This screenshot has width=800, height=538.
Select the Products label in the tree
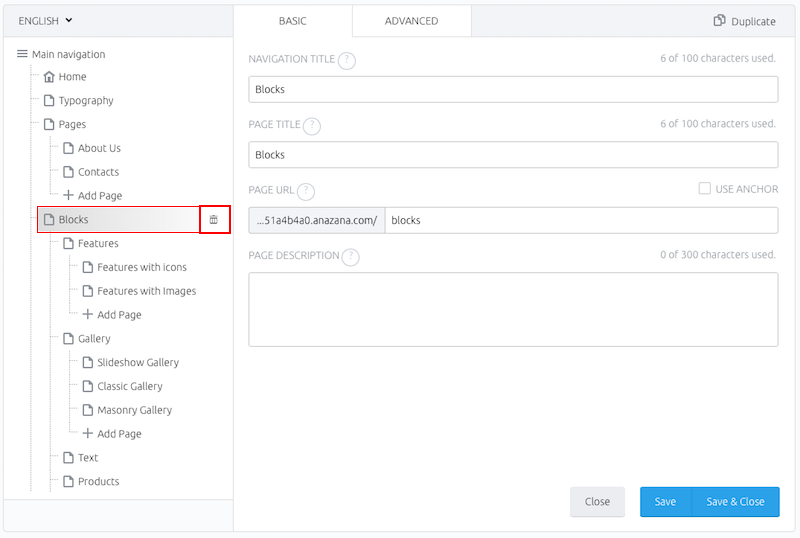pyautogui.click(x=98, y=481)
